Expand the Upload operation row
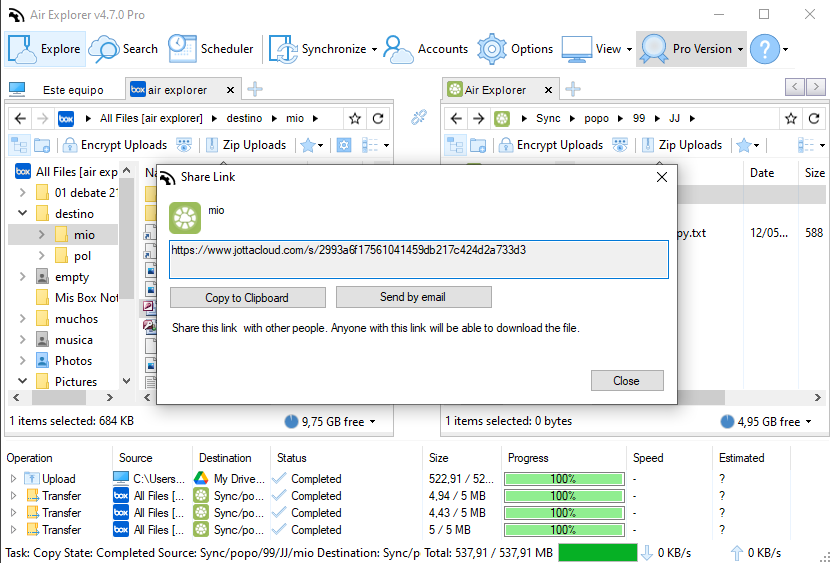Viewport: 833px width, 563px height. point(13,479)
